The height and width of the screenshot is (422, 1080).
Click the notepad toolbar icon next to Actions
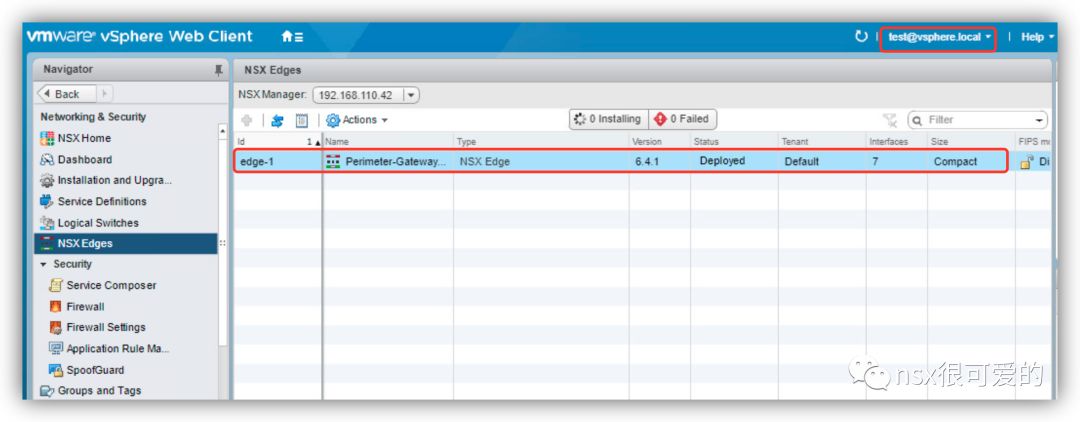302,120
